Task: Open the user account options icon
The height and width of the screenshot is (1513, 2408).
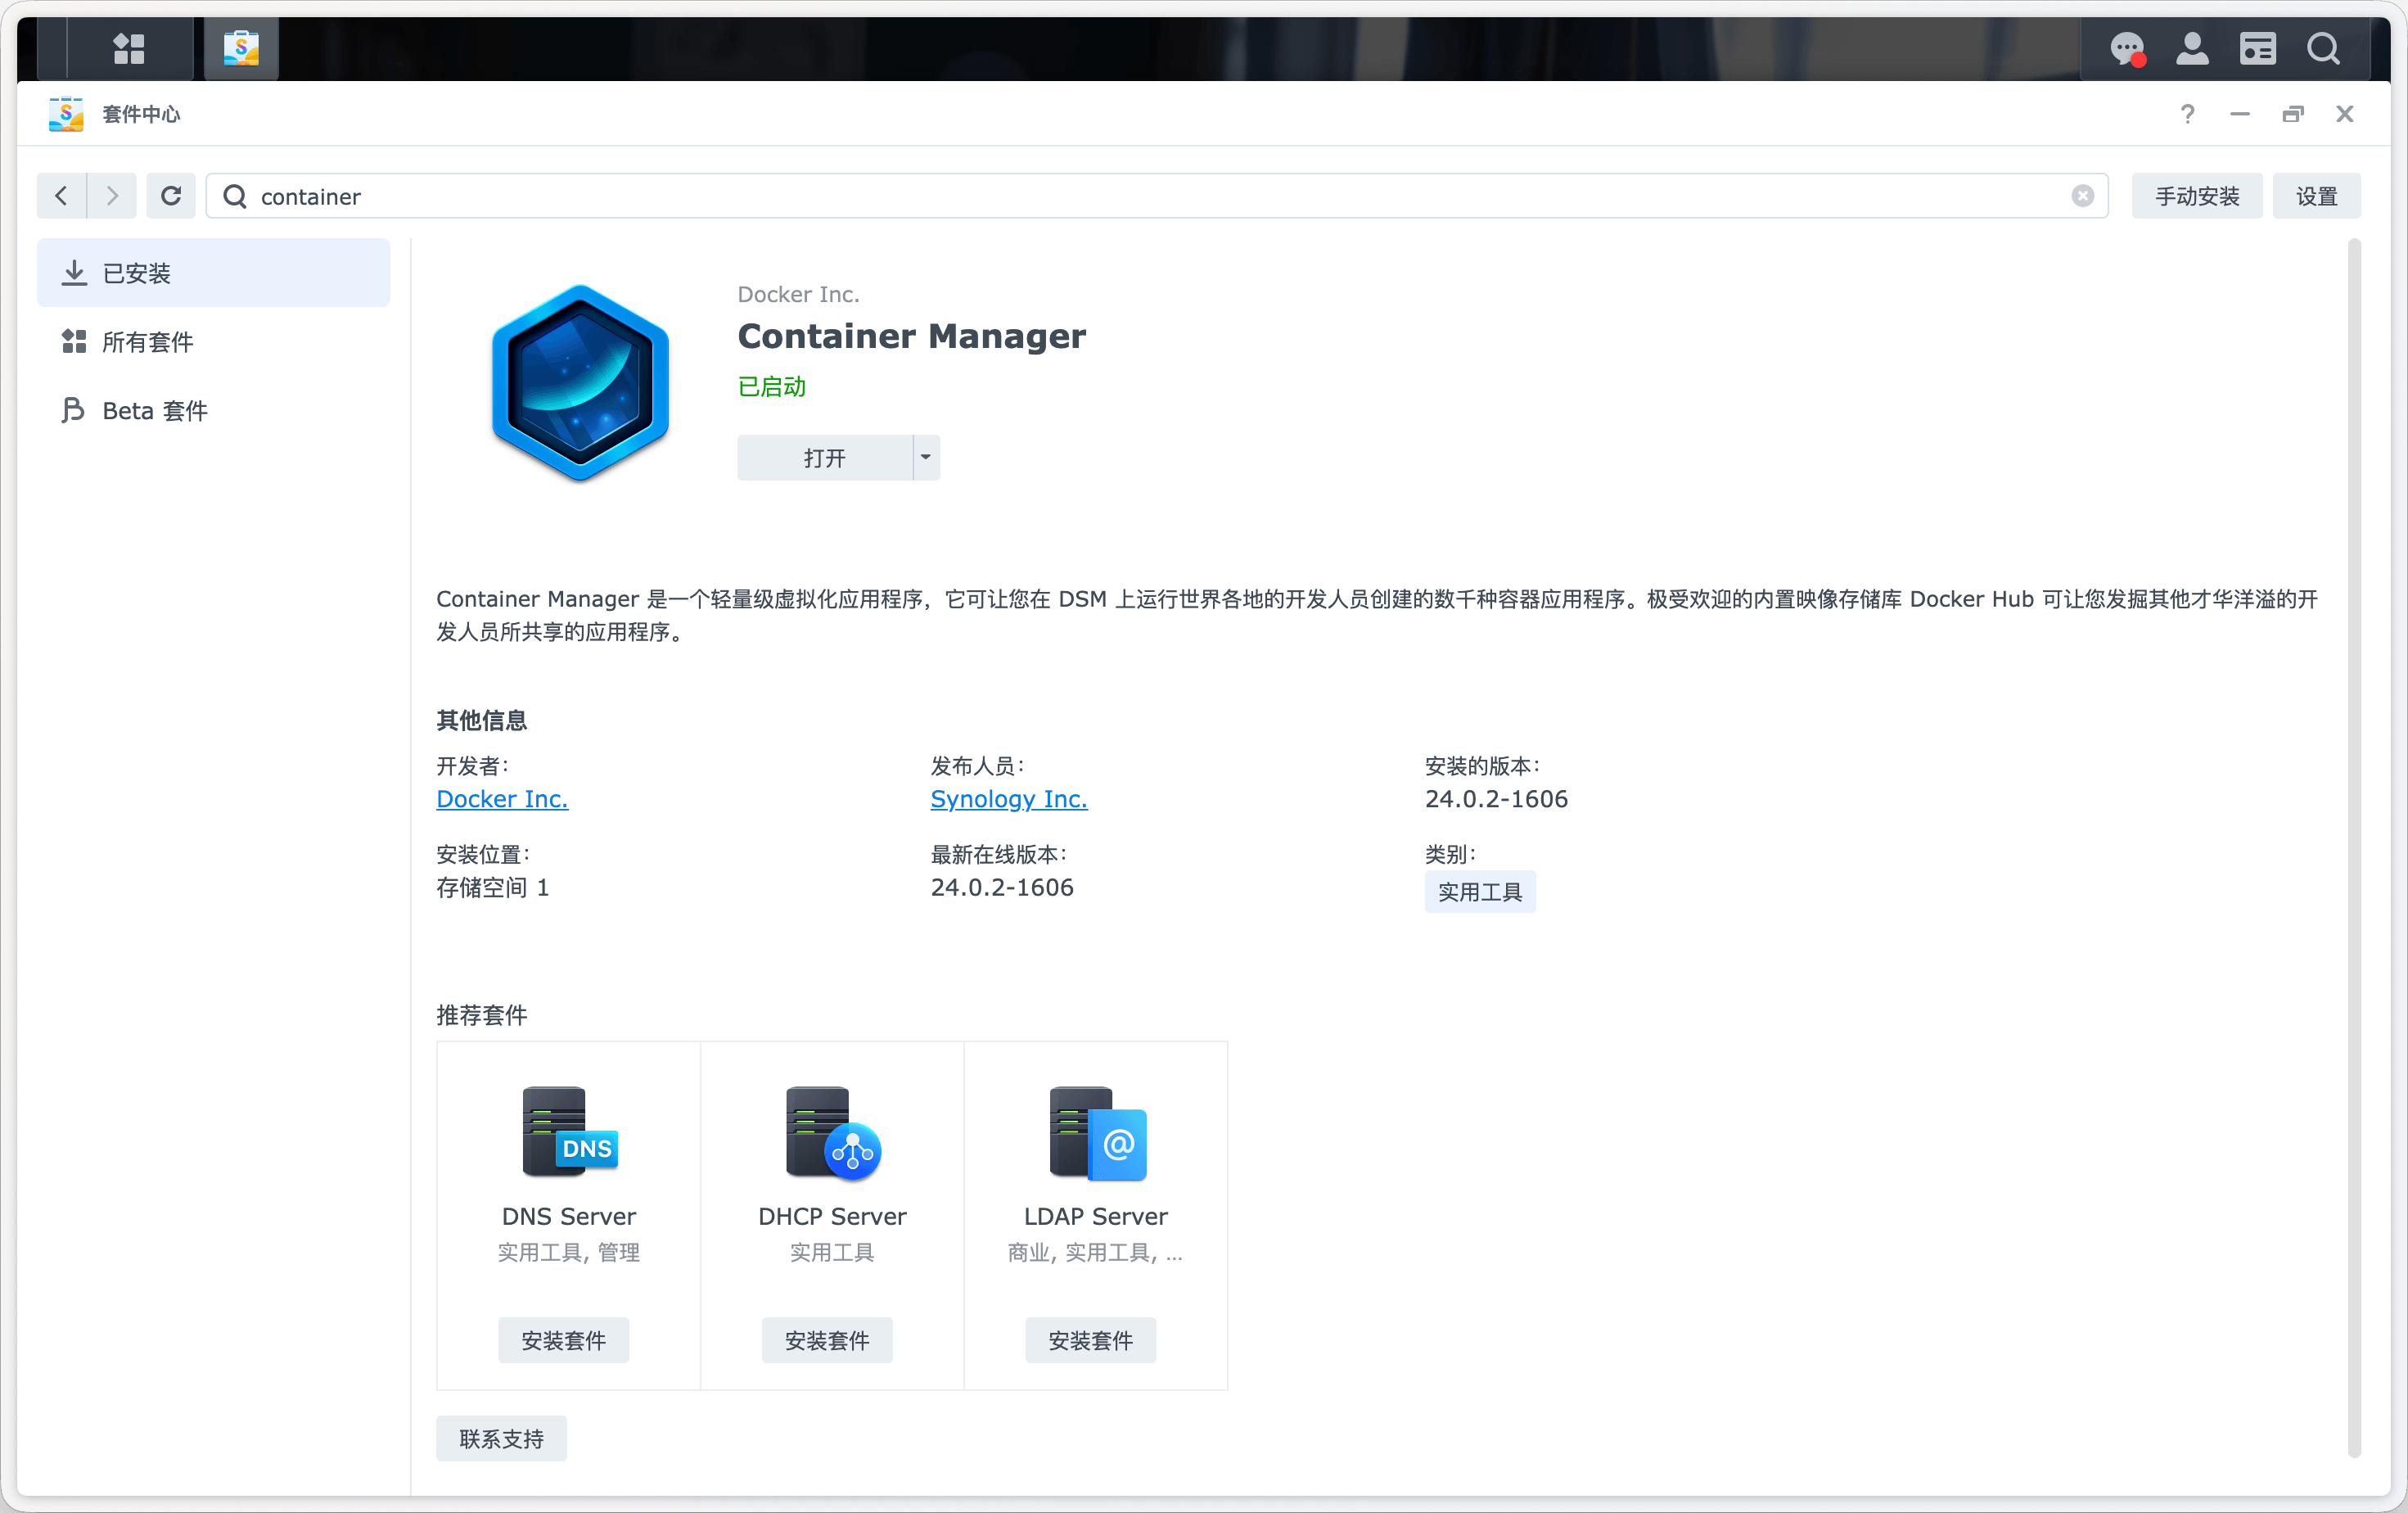Action: pos(2192,48)
